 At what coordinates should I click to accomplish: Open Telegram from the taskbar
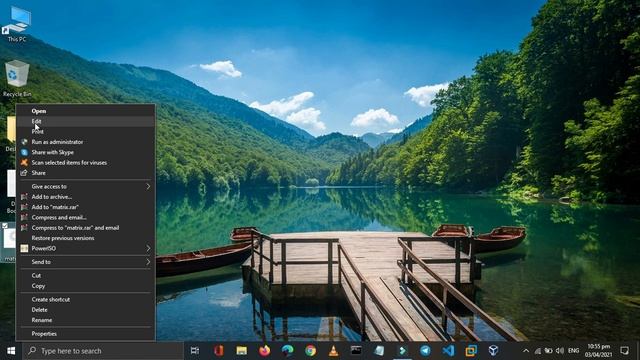coord(425,351)
